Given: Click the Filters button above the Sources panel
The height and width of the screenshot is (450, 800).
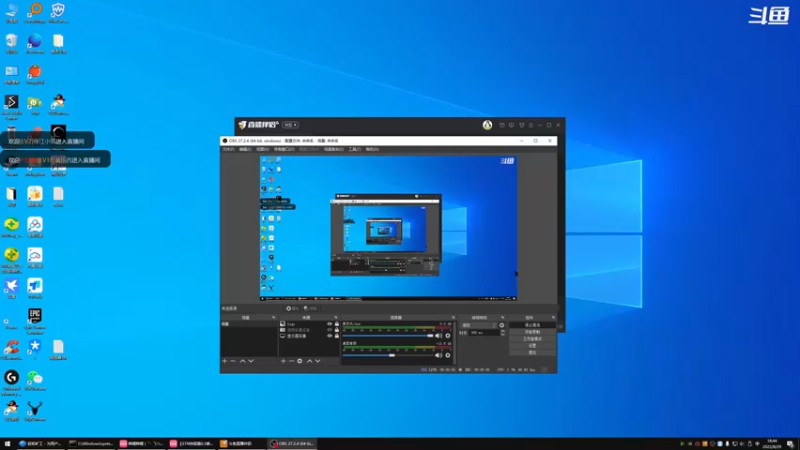Looking at the screenshot, I should [310, 308].
